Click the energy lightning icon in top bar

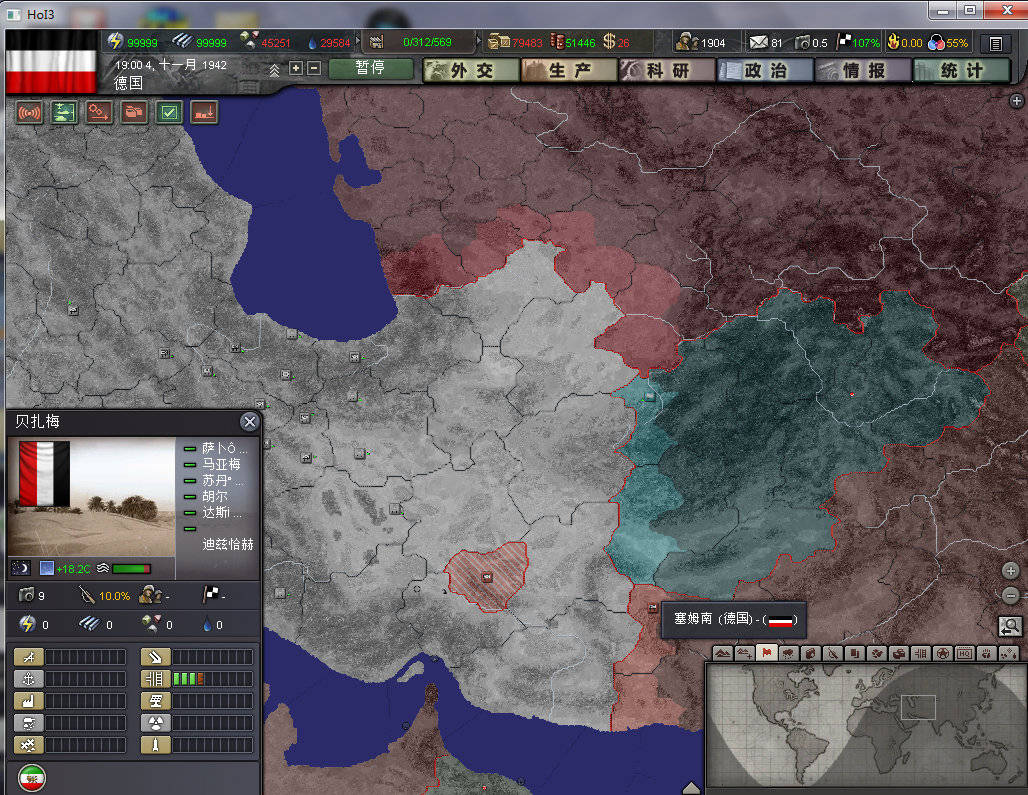(115, 41)
